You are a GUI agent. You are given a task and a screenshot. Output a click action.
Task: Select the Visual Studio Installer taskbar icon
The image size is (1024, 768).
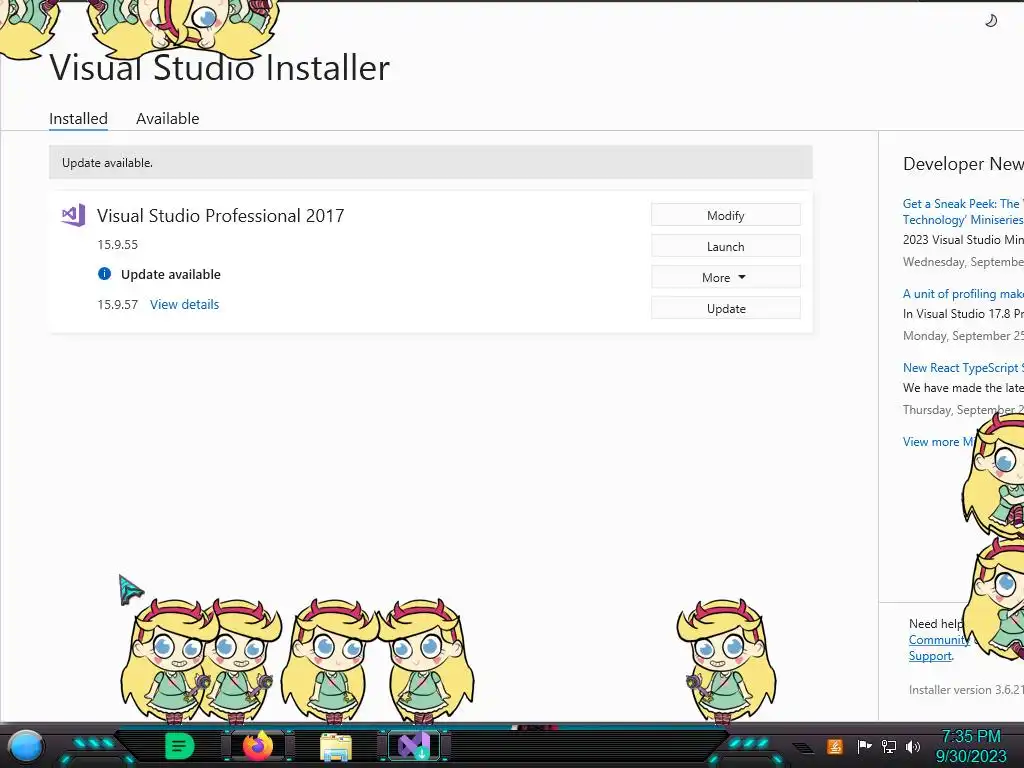pos(414,746)
